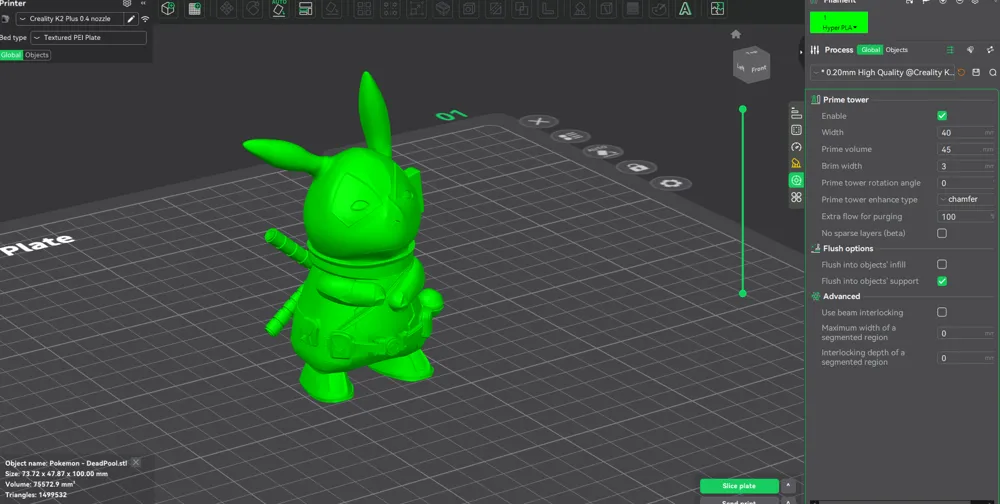
Task: Select the Text shape A tool
Action: pyautogui.click(x=685, y=8)
